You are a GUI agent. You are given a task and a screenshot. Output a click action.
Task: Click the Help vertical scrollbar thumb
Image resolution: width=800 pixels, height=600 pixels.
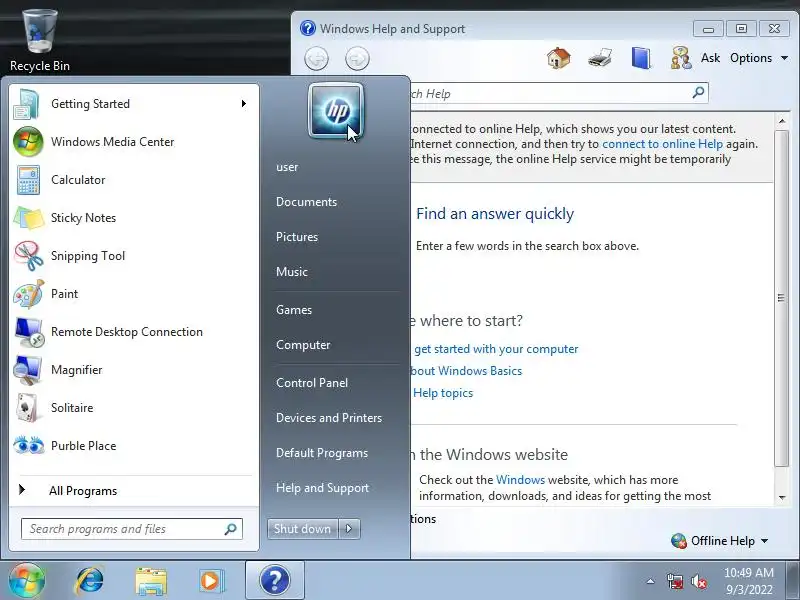coord(782,298)
